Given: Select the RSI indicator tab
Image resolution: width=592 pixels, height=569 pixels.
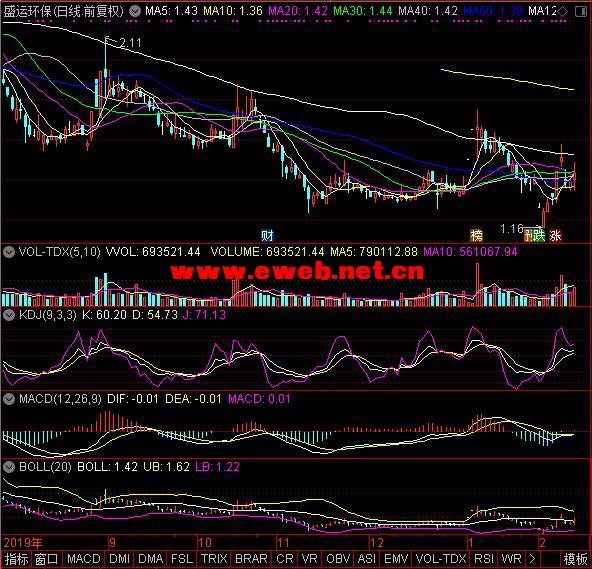Looking at the screenshot, I should (484, 559).
